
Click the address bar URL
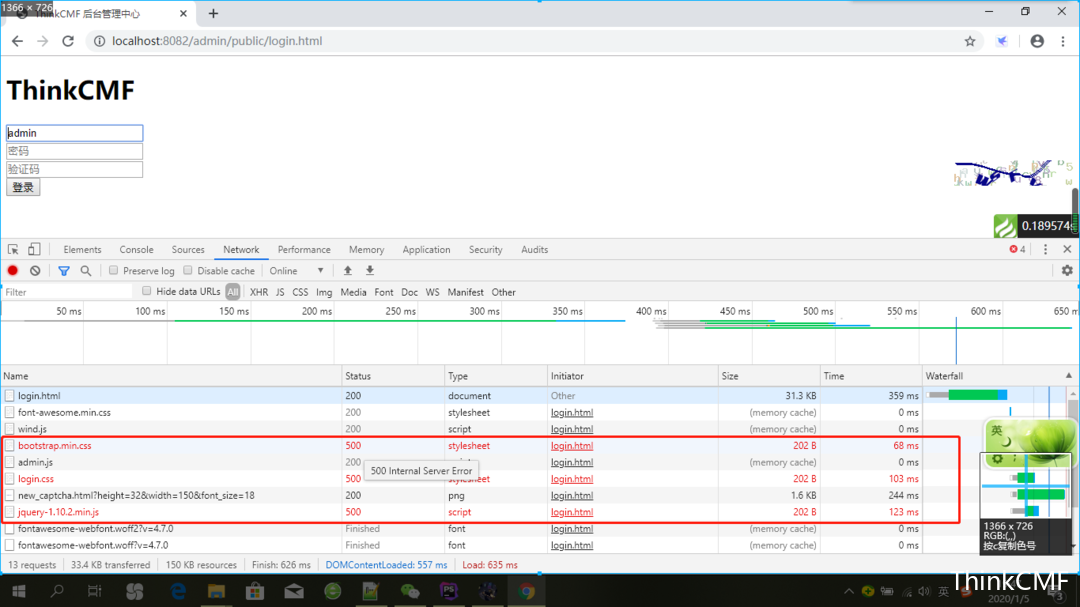pos(217,41)
